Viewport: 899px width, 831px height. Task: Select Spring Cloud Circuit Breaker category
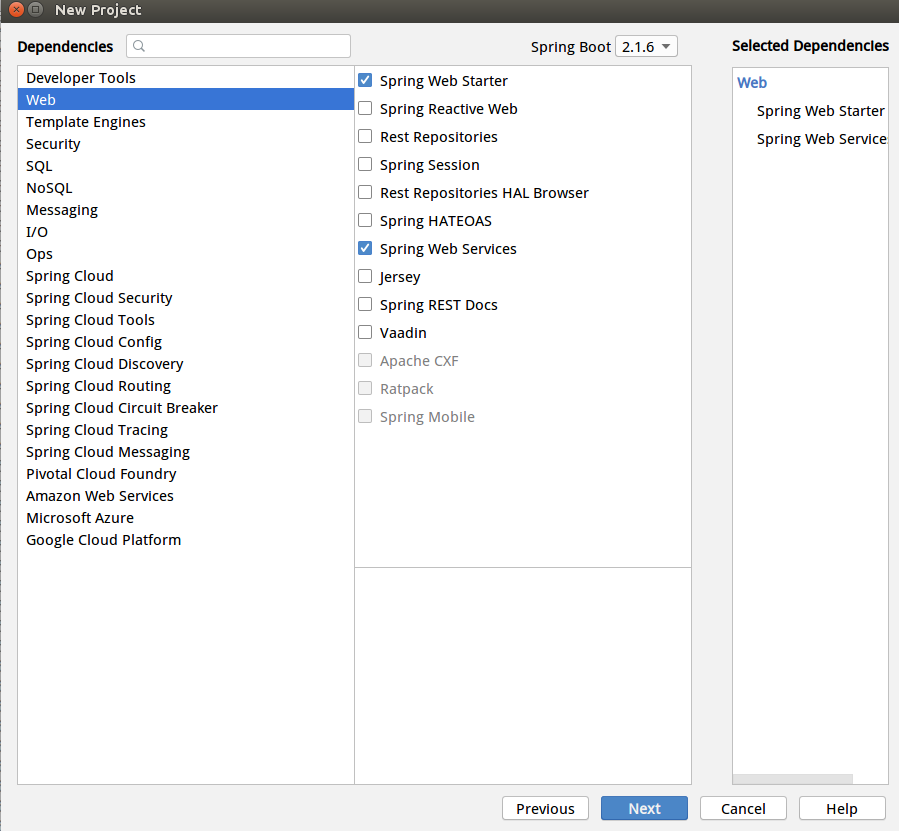186,408
